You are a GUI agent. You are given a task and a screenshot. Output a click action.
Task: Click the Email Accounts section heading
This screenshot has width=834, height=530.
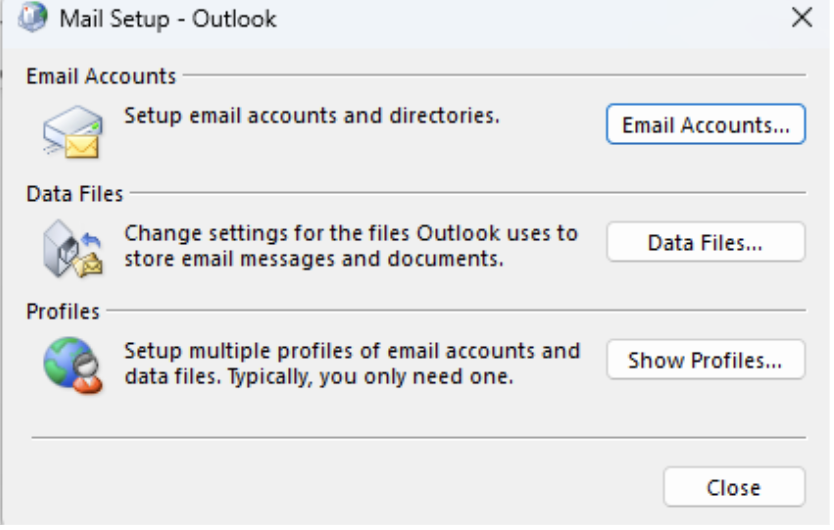pos(101,76)
